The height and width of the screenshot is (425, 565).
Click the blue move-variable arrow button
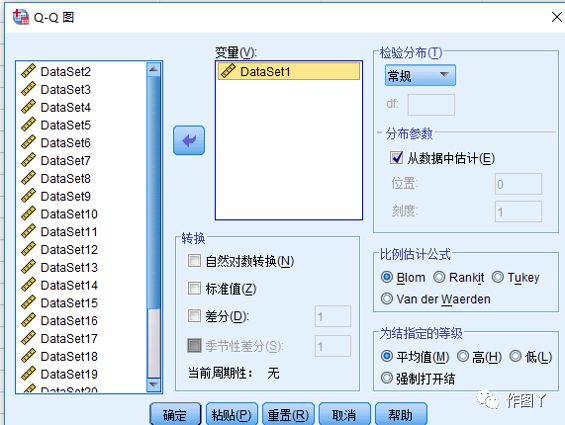point(189,140)
